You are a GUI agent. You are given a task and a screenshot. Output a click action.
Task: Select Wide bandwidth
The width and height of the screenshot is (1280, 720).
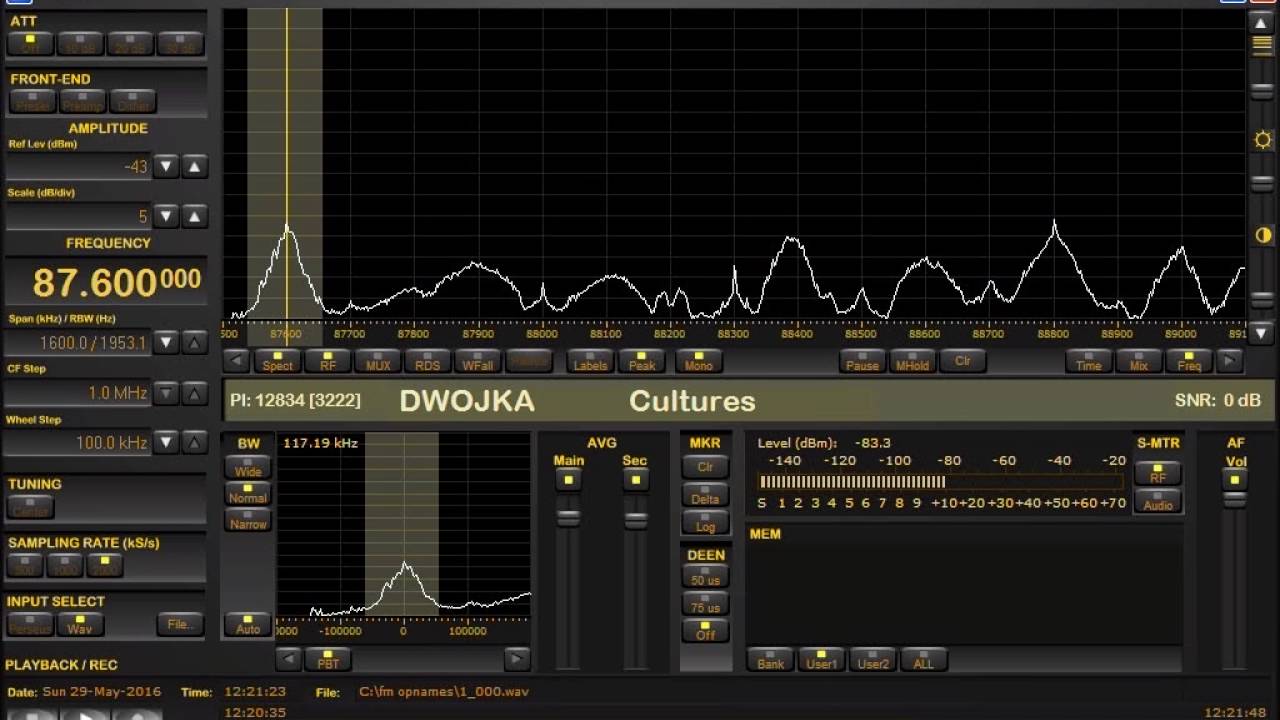pyautogui.click(x=248, y=467)
